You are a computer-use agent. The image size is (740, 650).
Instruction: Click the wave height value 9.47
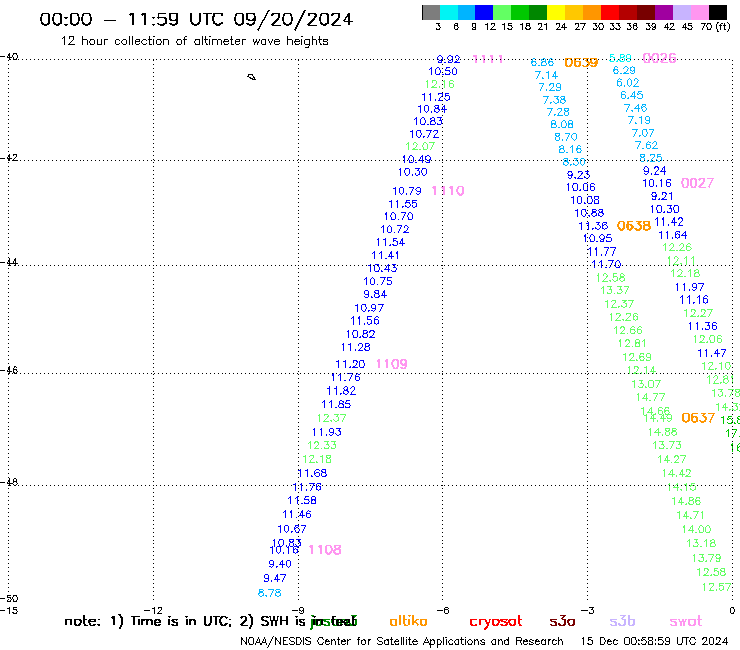(275, 578)
